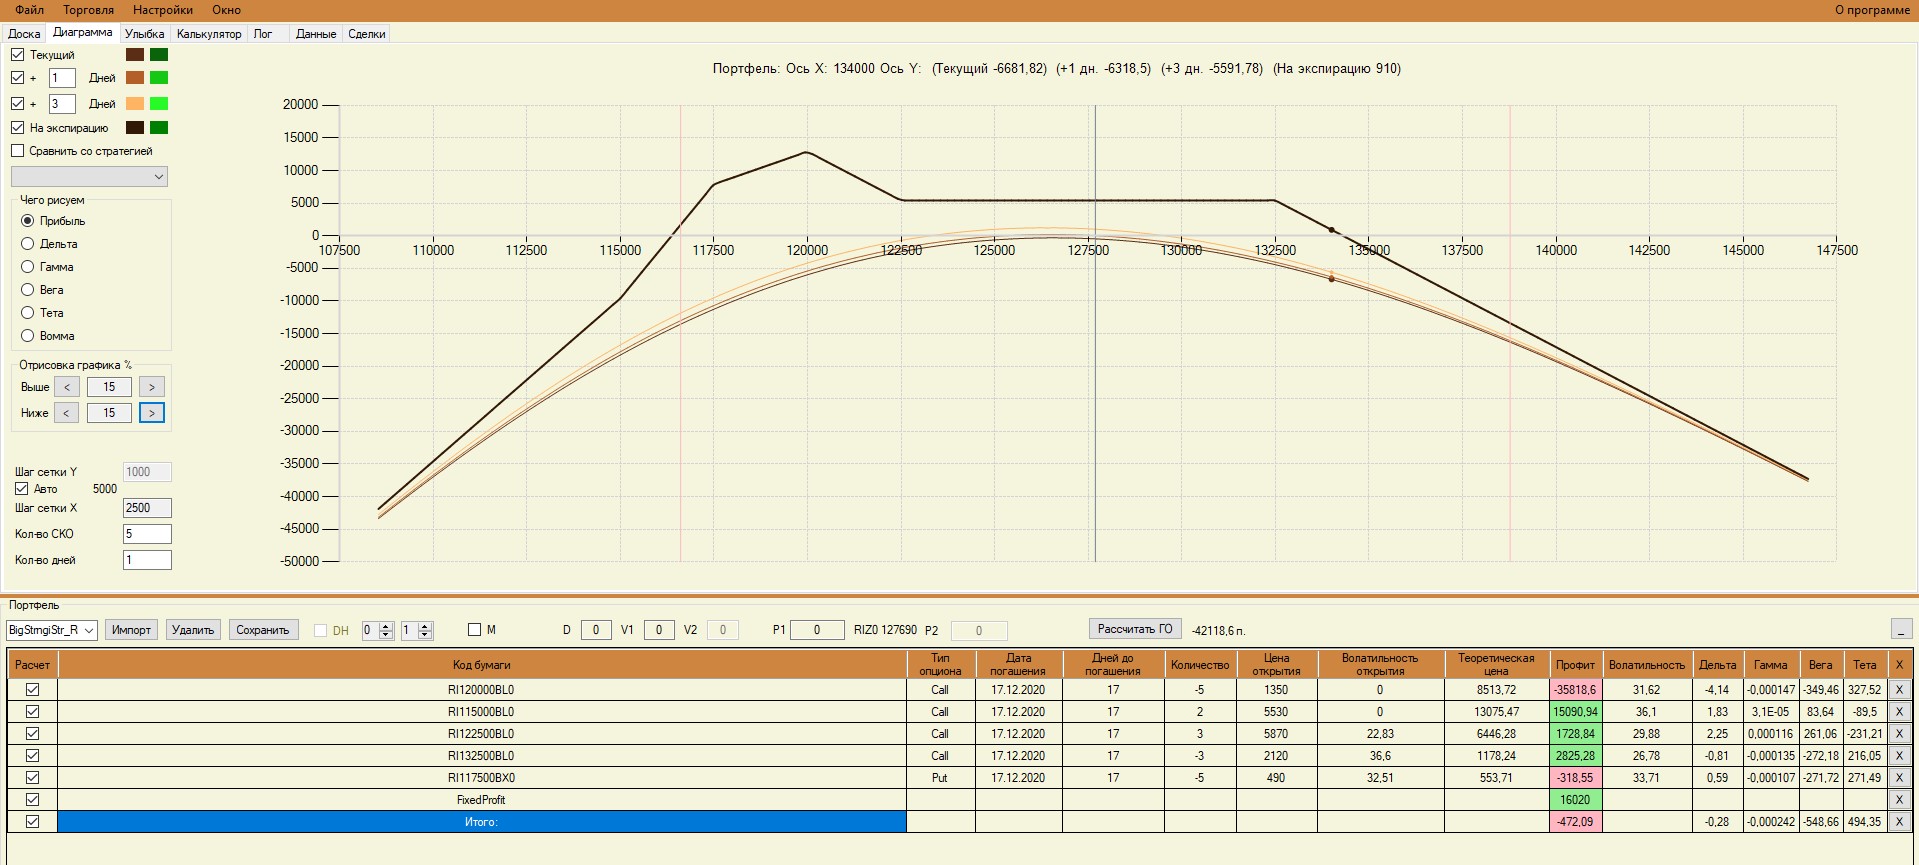1919x865 pixels.
Task: Select the Дельта radio button
Action: pyautogui.click(x=28, y=244)
